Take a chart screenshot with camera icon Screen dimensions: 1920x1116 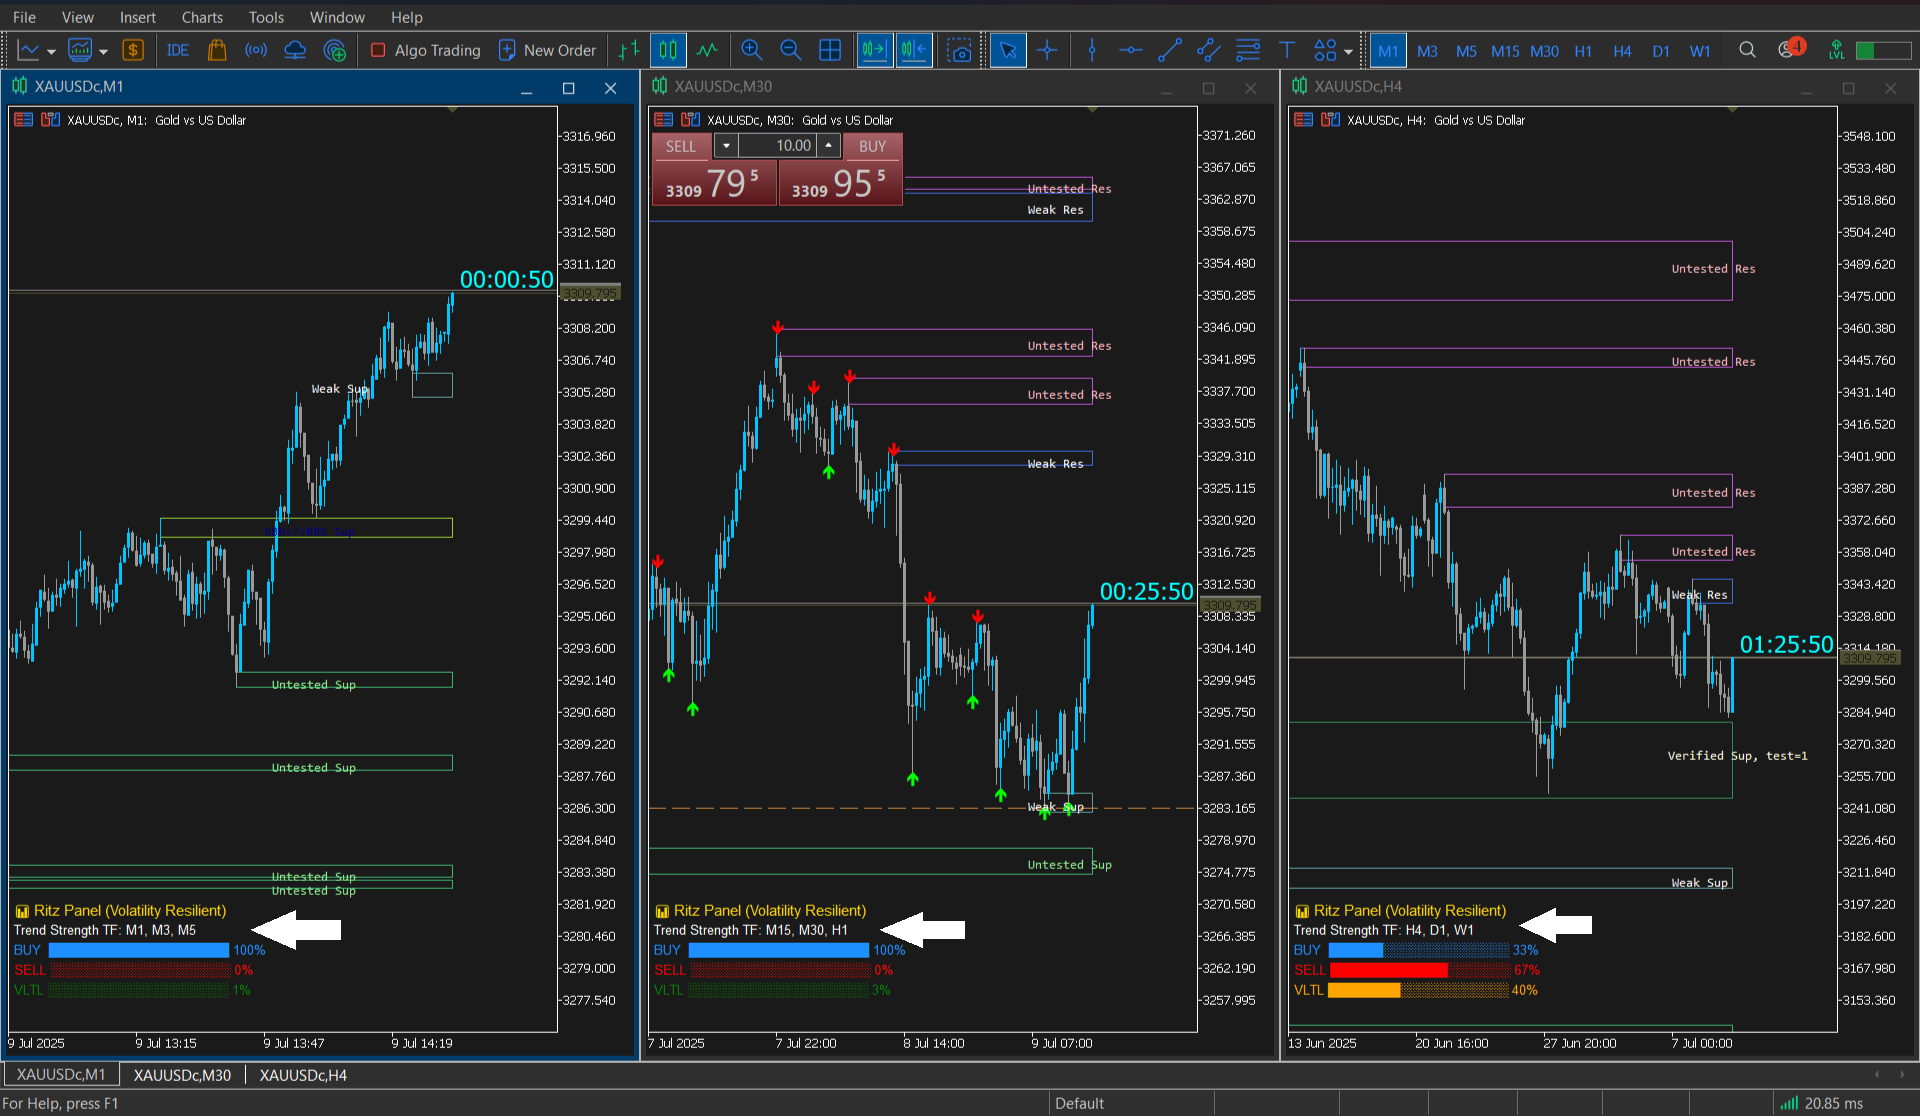[x=959, y=50]
